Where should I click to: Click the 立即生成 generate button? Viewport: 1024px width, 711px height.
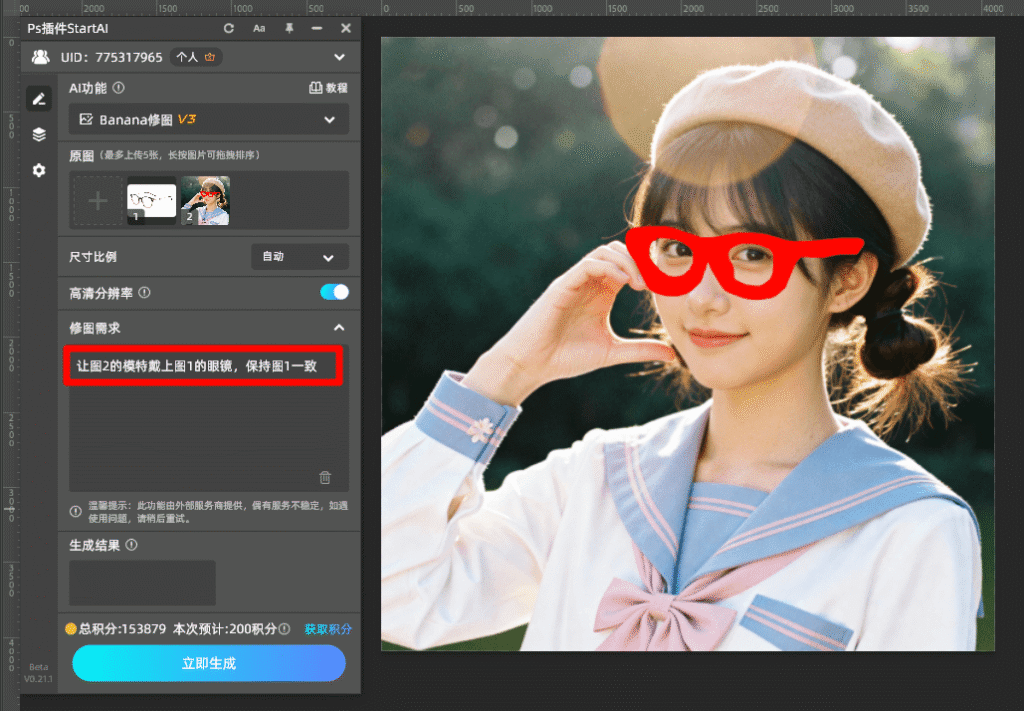point(209,663)
